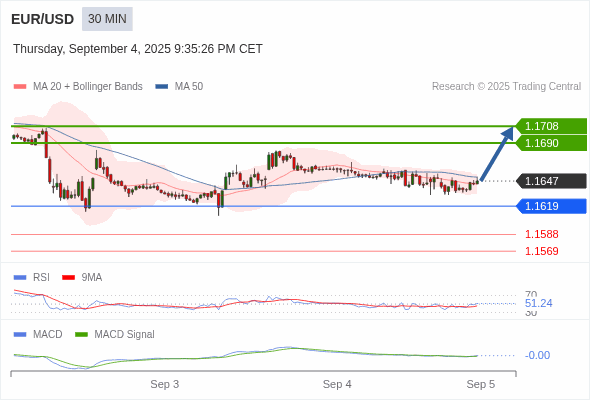
Task: Click the Sep 5 date axis label
Action: tap(481, 384)
